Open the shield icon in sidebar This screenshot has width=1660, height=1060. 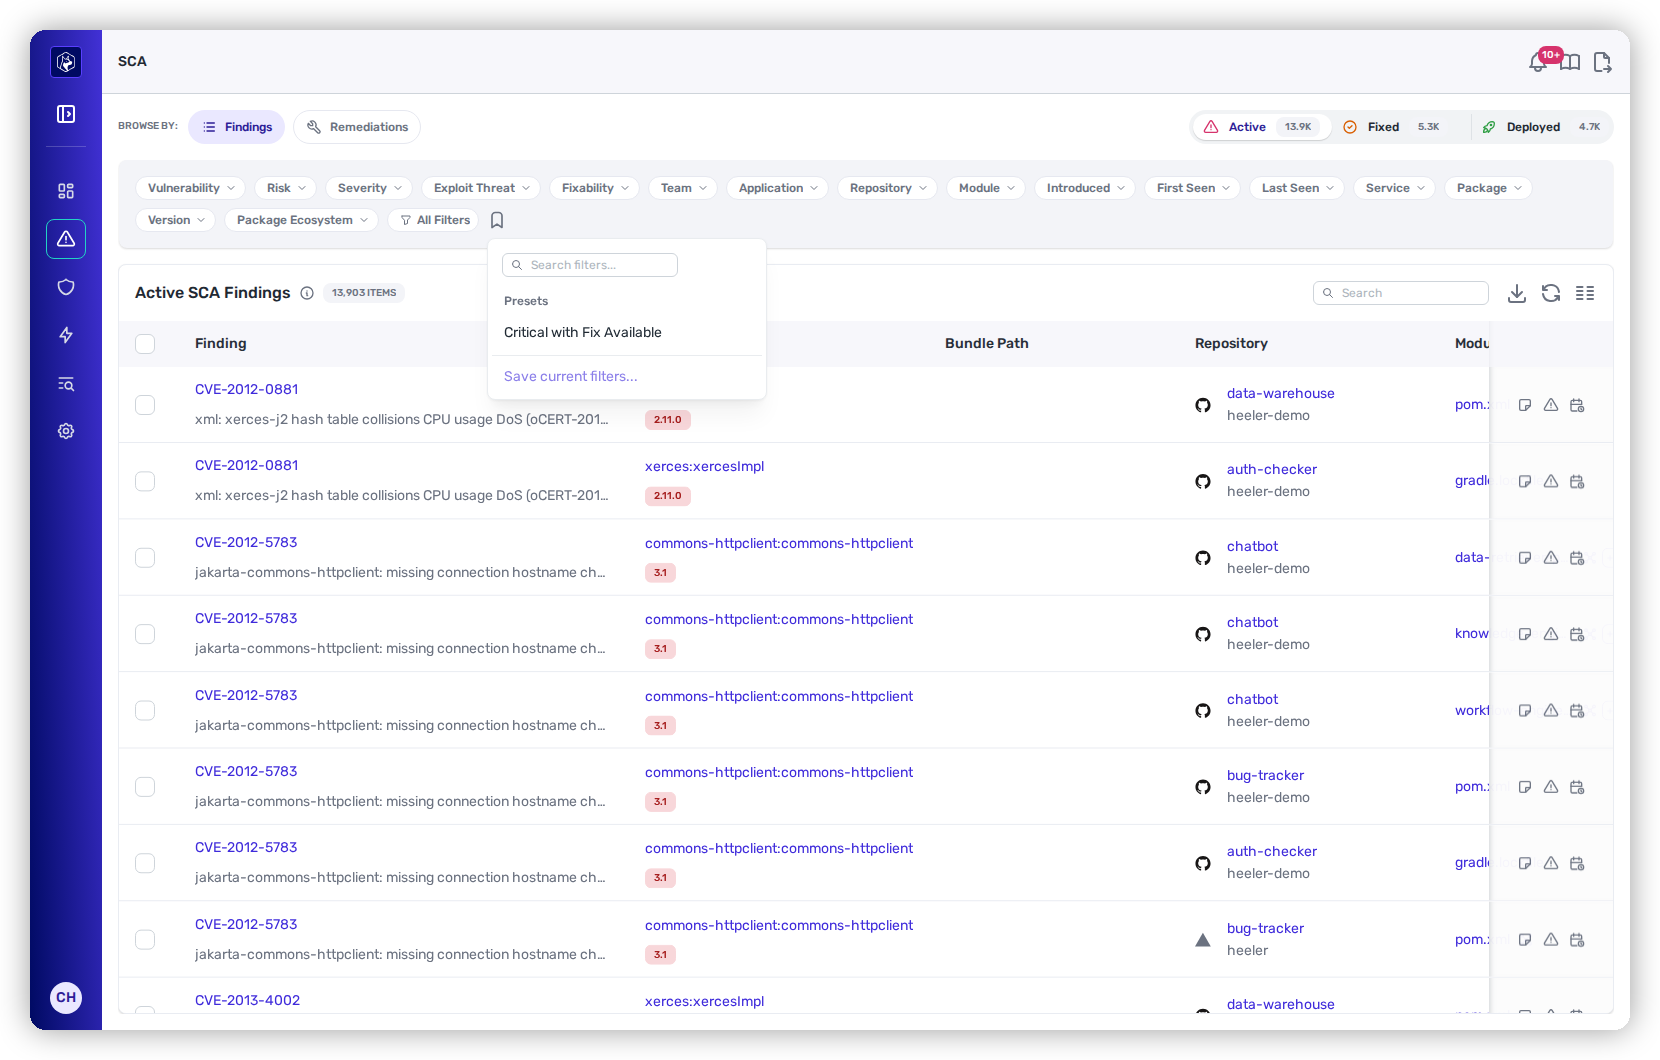click(66, 287)
